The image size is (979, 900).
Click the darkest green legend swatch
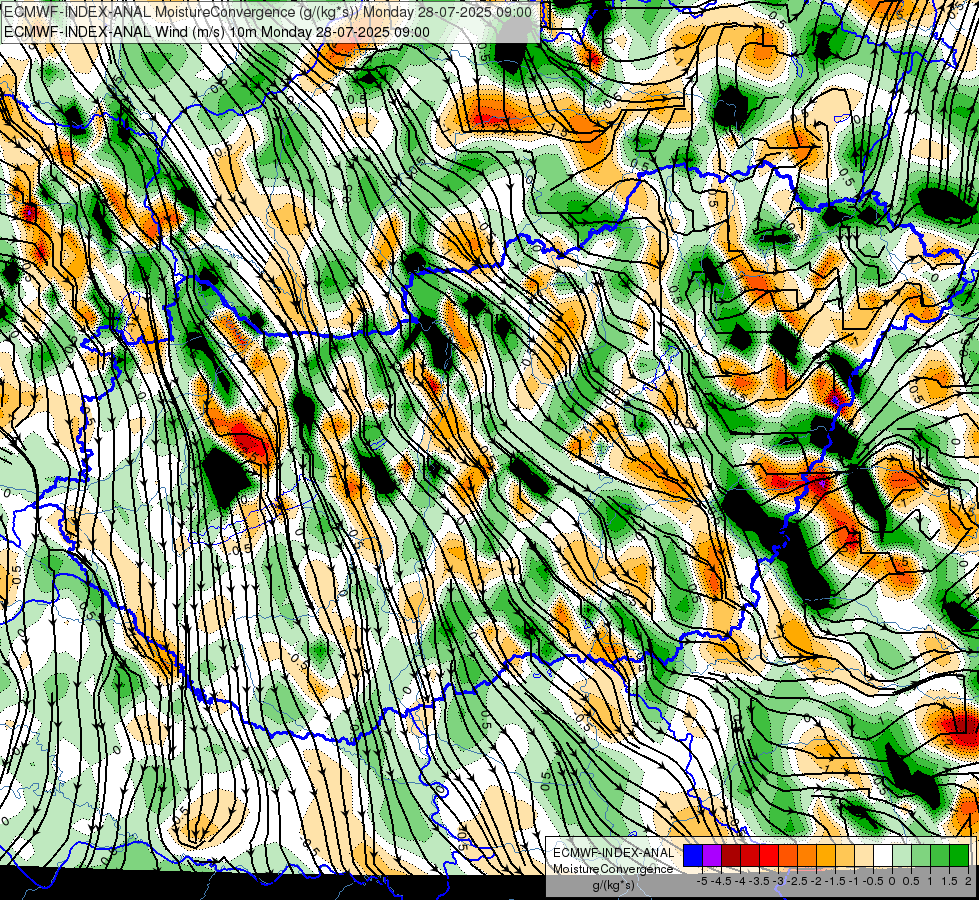(959, 855)
